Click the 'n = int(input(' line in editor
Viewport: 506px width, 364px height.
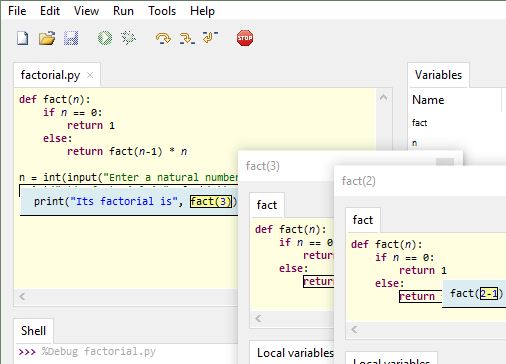[x=129, y=177]
